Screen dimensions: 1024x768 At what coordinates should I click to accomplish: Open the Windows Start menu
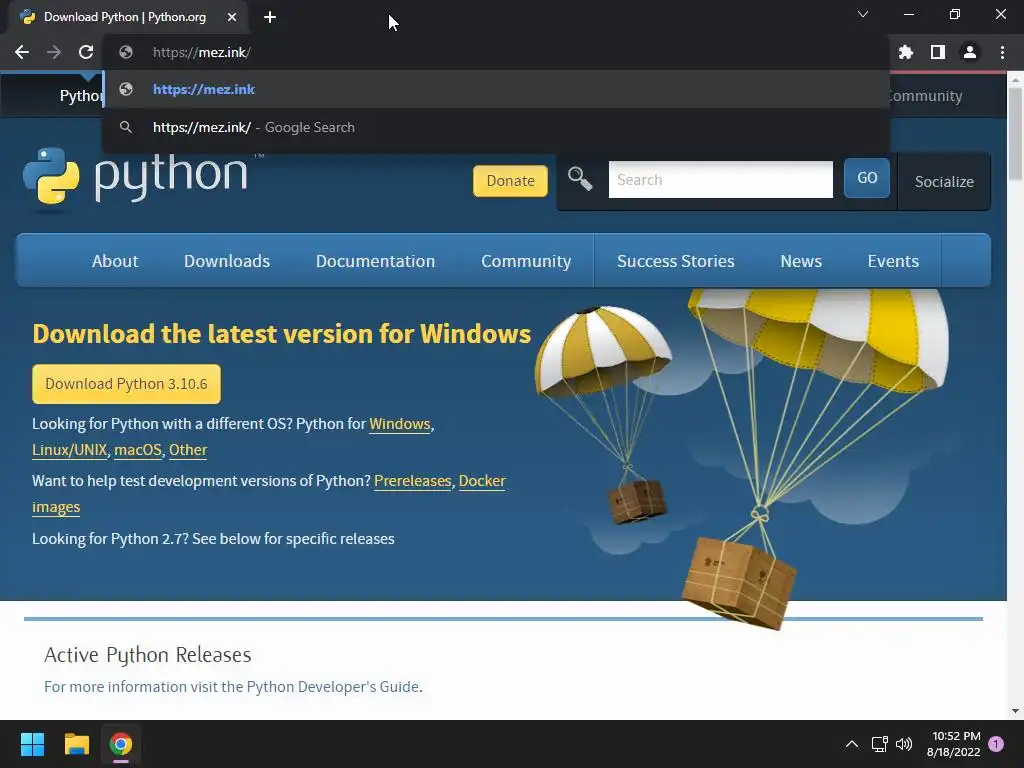[x=32, y=744]
